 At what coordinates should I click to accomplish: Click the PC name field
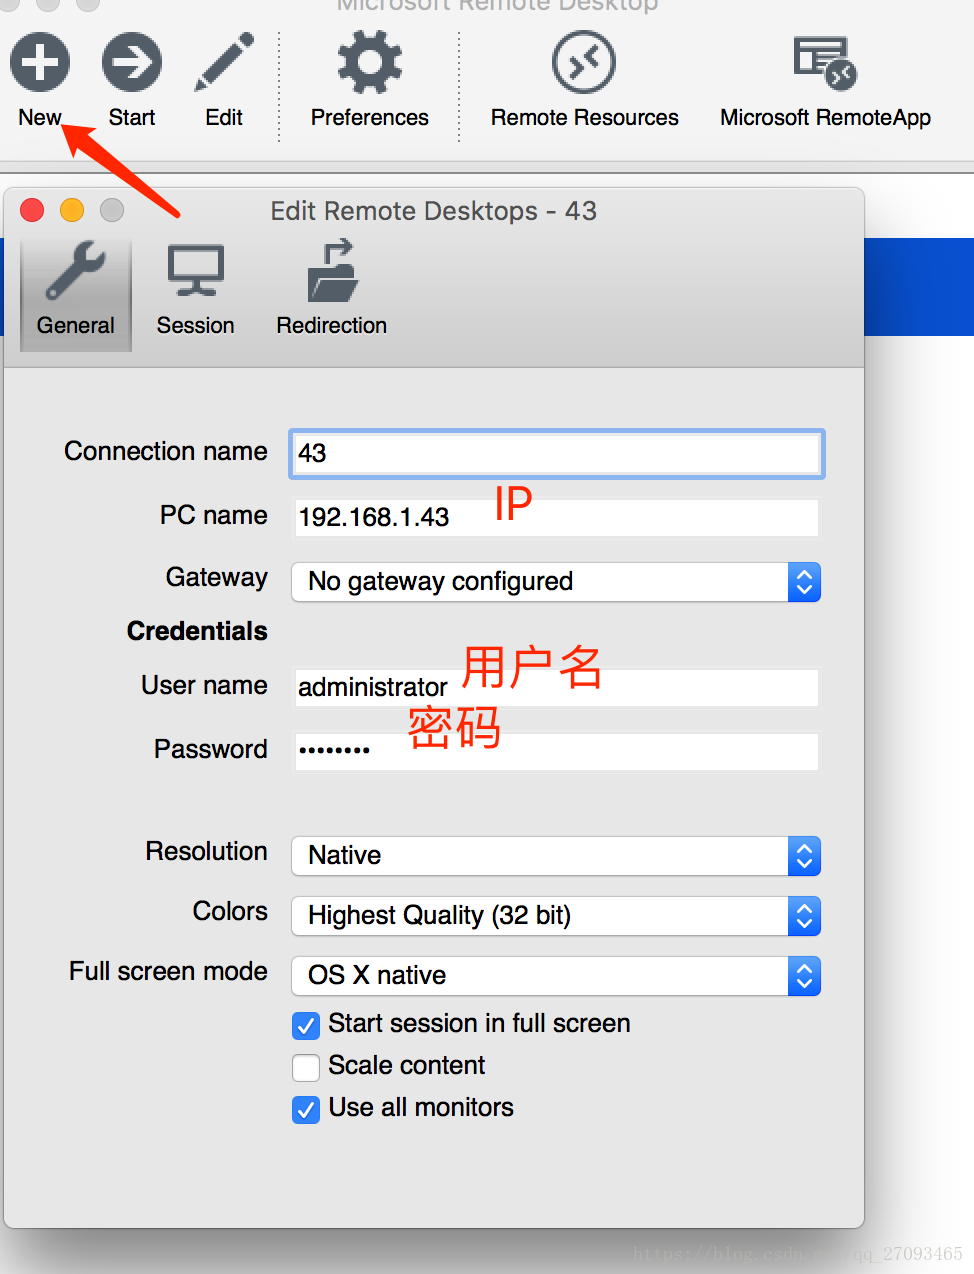pos(557,518)
